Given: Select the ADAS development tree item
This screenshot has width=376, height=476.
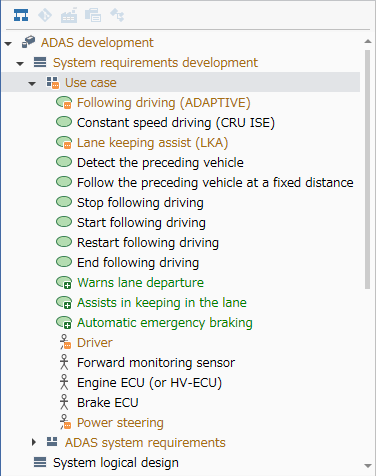Looking at the screenshot, I should [x=97, y=43].
